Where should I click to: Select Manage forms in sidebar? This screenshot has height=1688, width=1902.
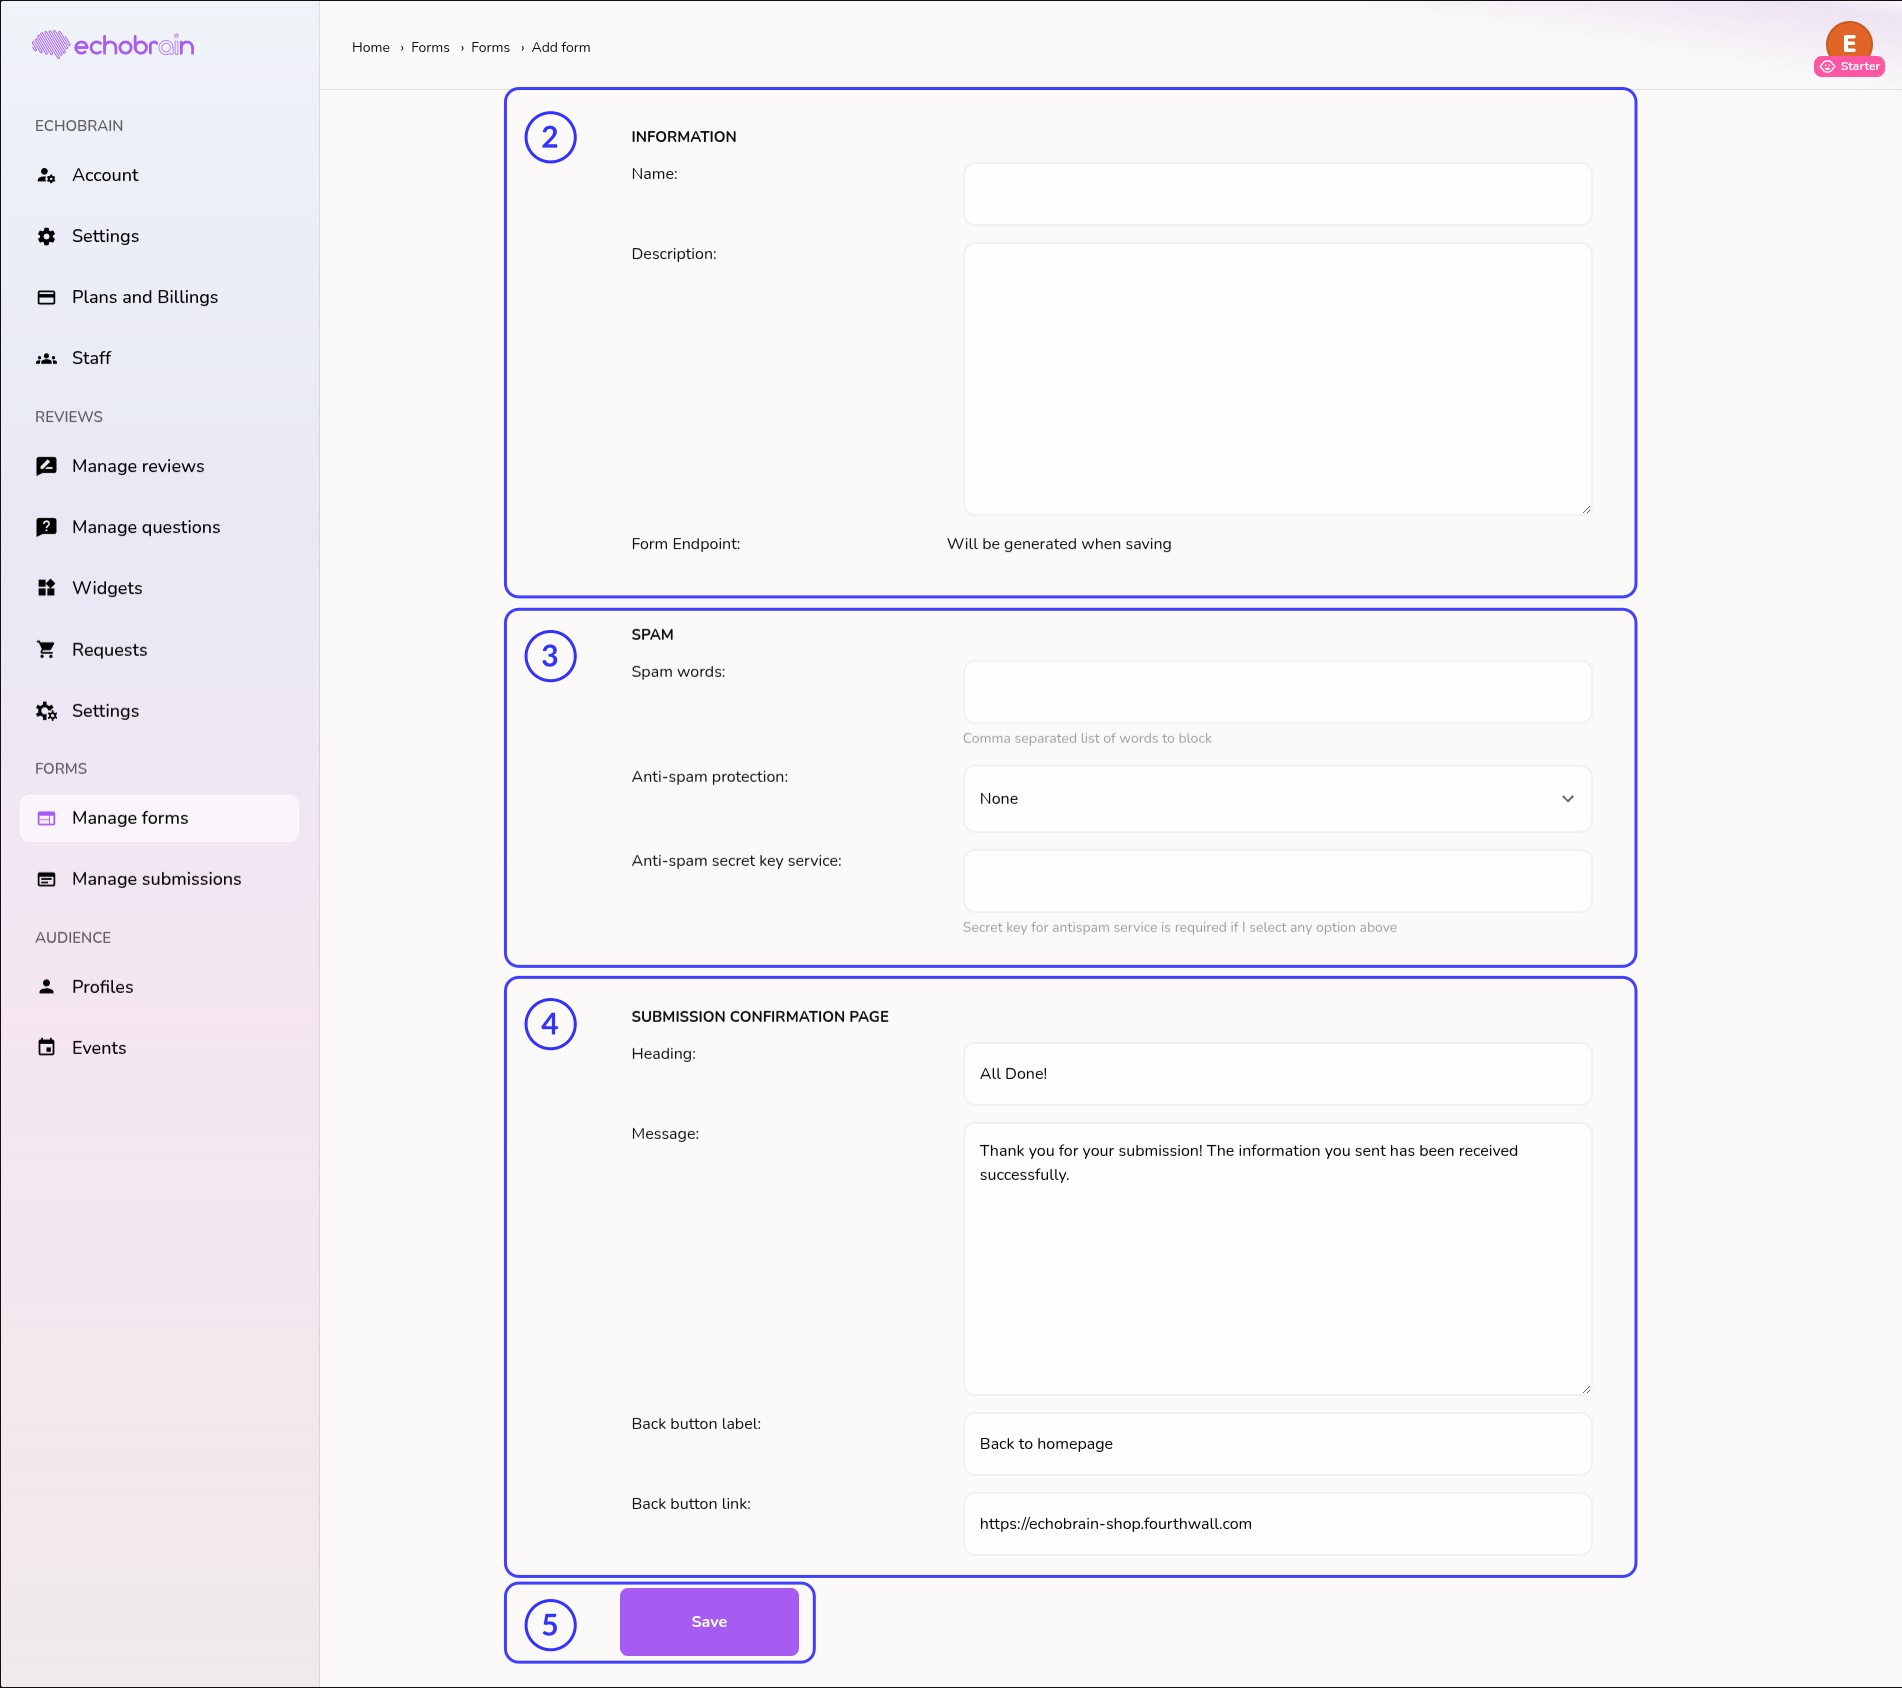(x=160, y=818)
